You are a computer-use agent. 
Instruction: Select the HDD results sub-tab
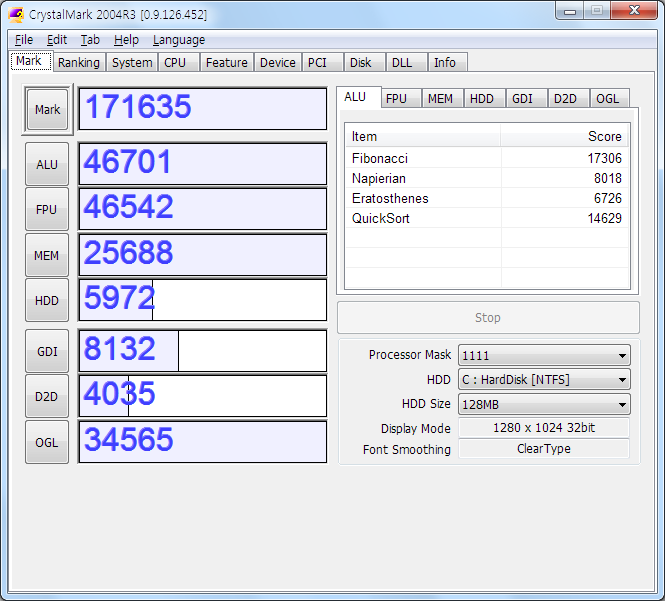tap(483, 98)
